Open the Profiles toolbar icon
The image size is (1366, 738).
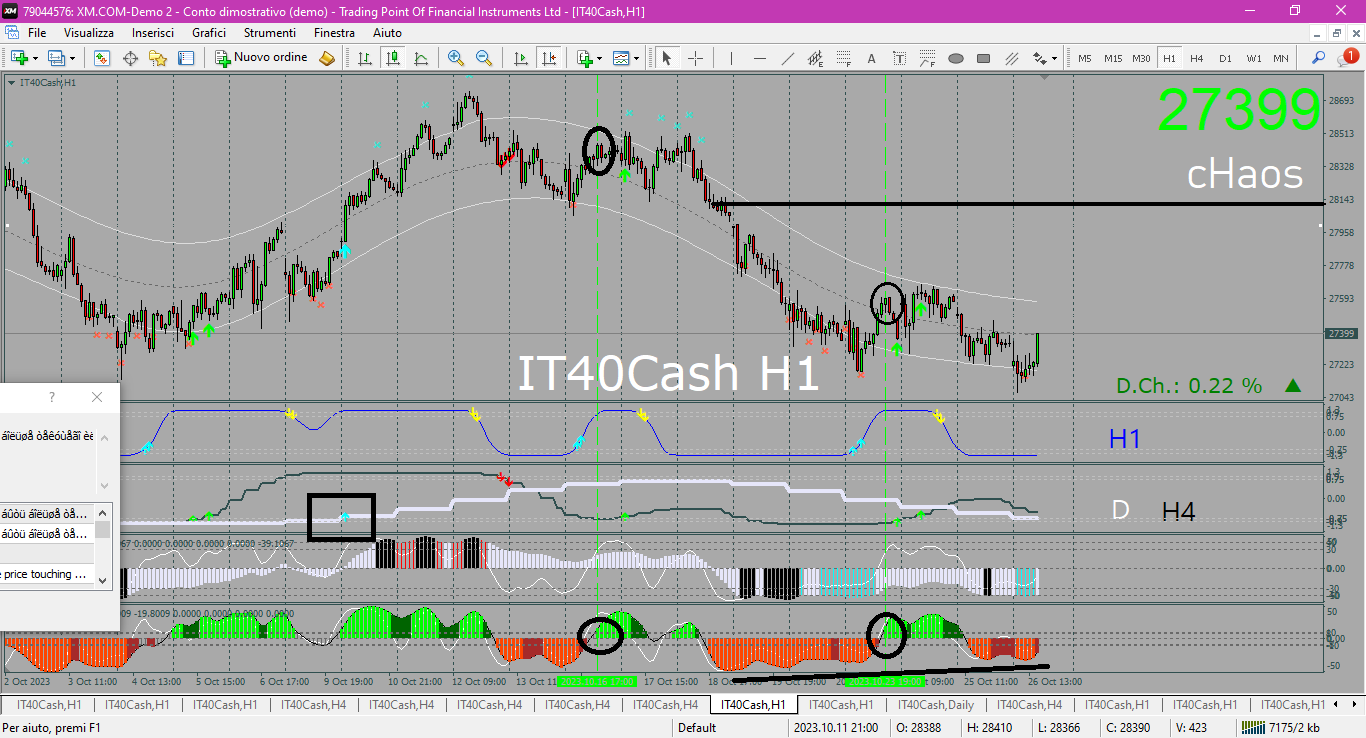click(56, 58)
